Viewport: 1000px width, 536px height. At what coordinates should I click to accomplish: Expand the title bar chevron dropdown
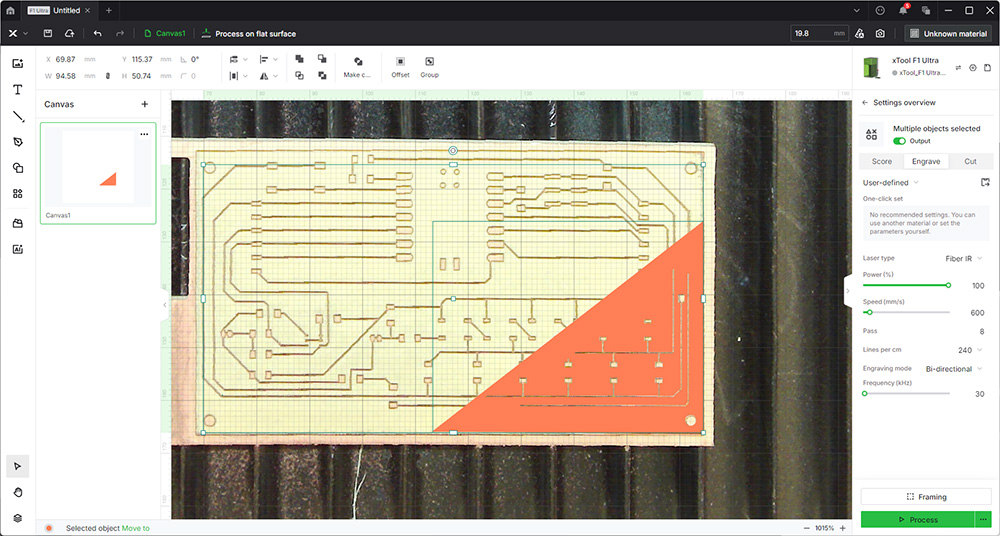click(x=857, y=10)
